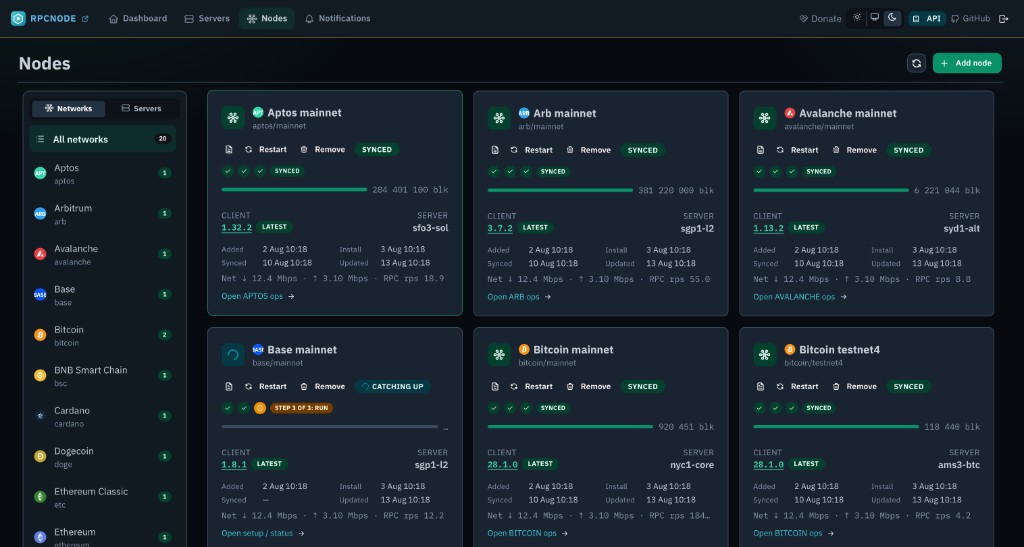The height and width of the screenshot is (547, 1024).
Task: Filter by Dogecoin network
Action: pyautogui.click(x=103, y=457)
